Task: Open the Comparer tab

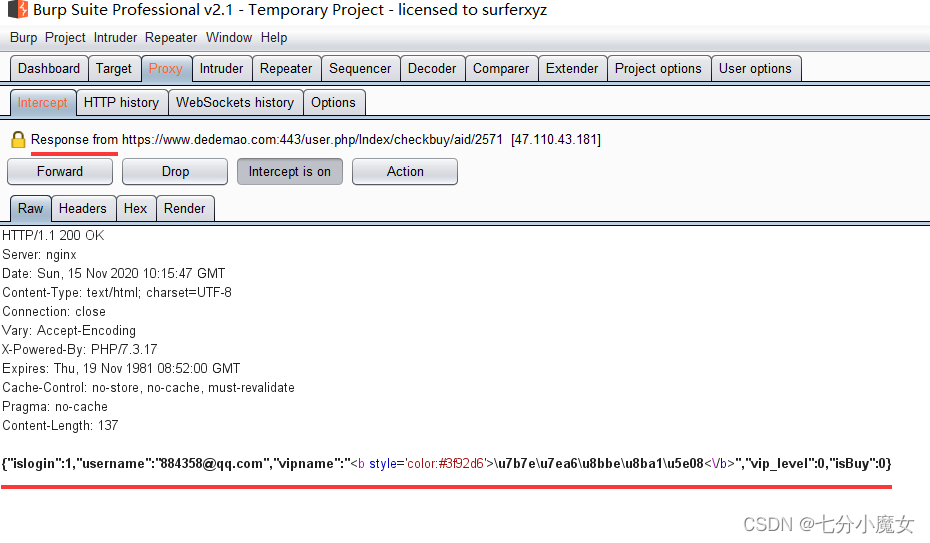Action: (501, 69)
